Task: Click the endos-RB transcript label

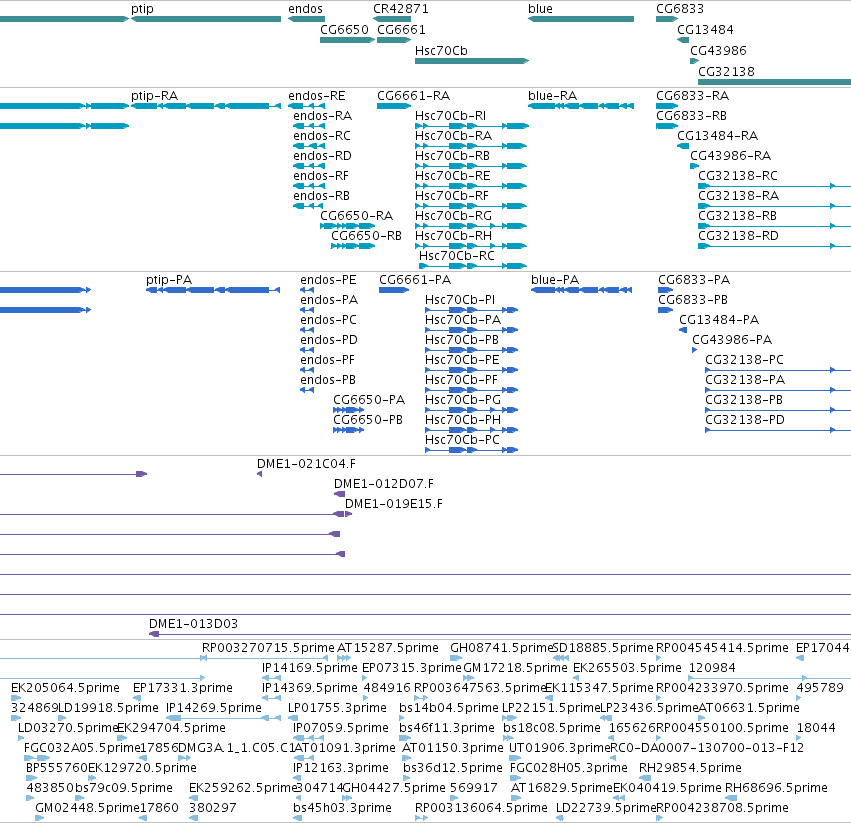Action: pos(322,195)
